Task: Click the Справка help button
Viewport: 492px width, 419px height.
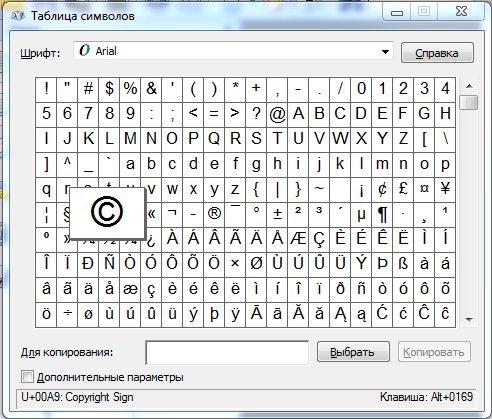Action: pos(437,53)
